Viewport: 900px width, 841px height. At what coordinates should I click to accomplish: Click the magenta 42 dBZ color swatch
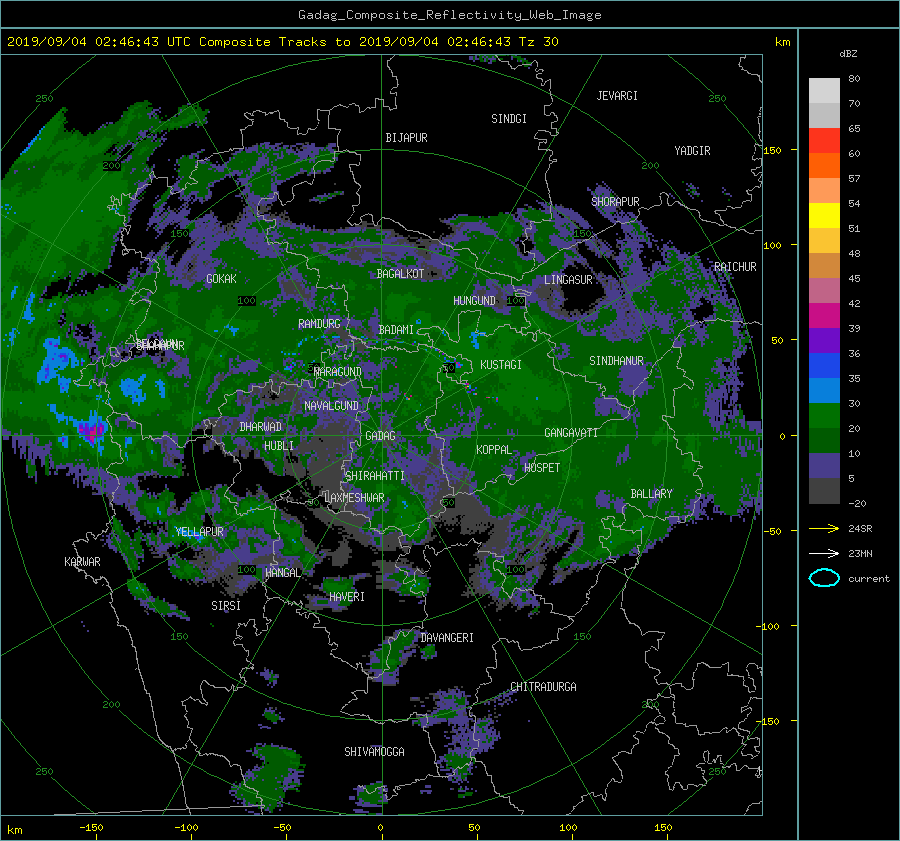[x=824, y=315]
